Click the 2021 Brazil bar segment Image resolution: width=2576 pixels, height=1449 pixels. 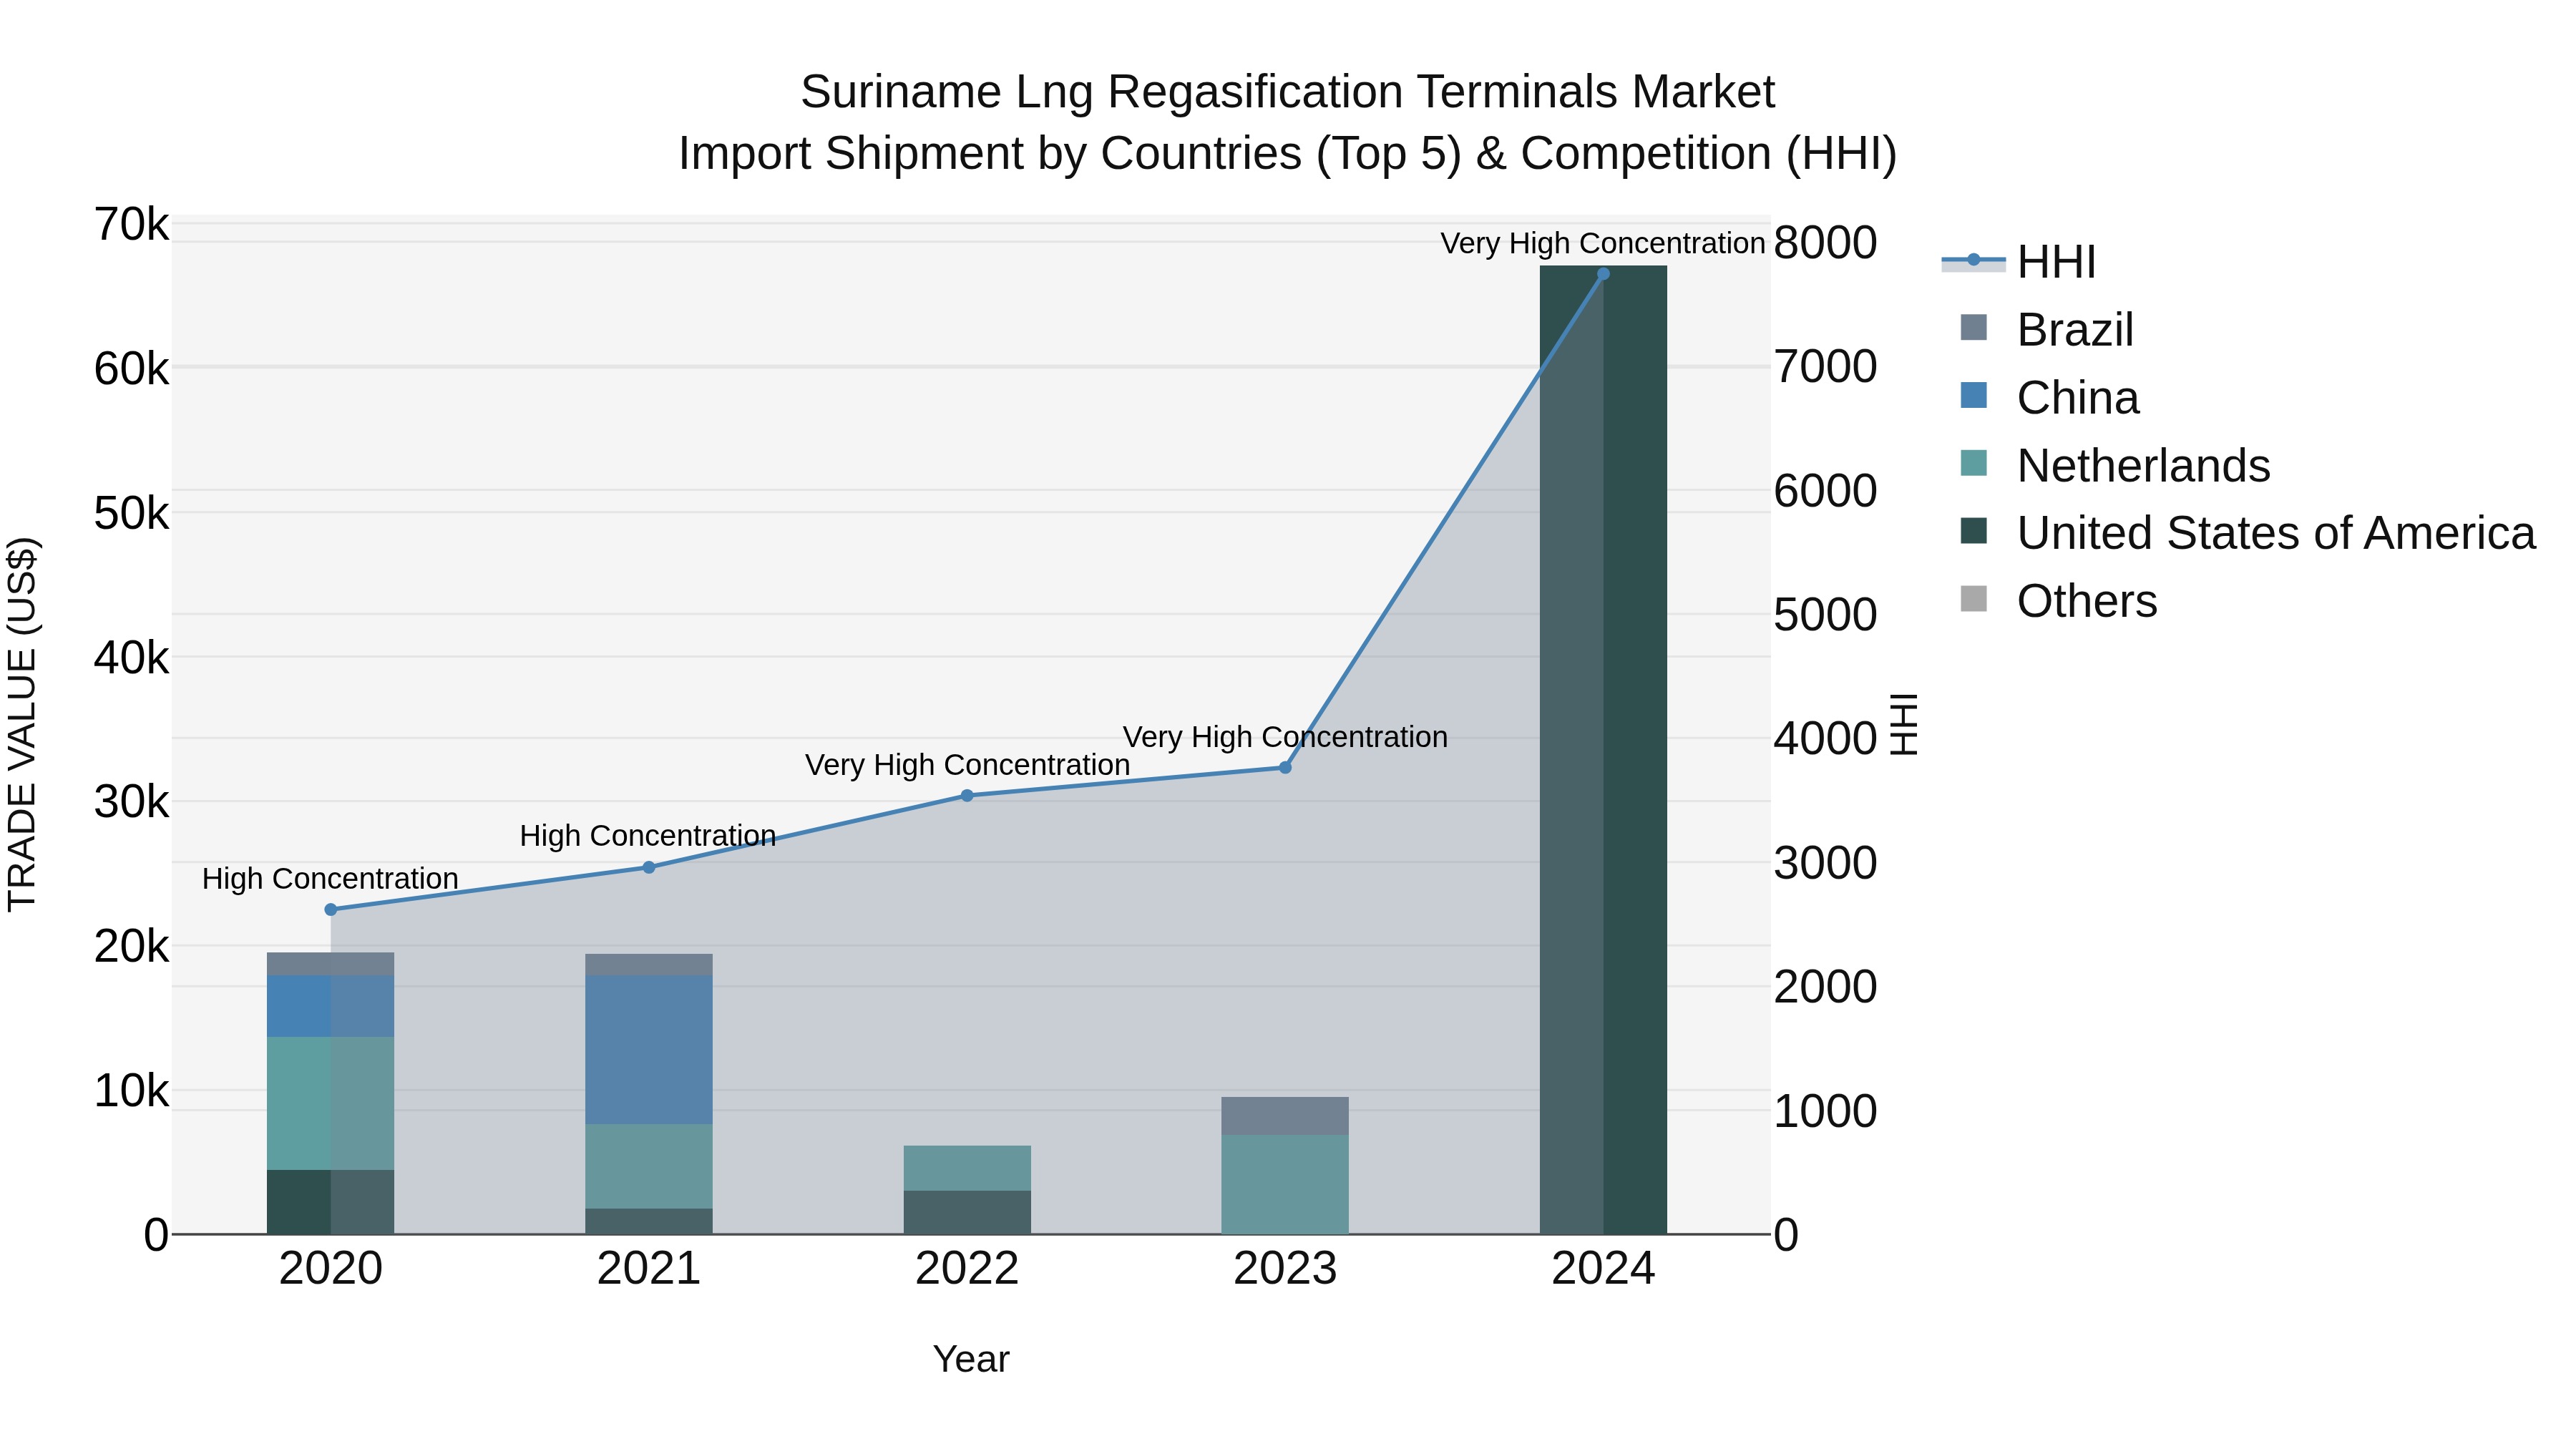(x=649, y=965)
